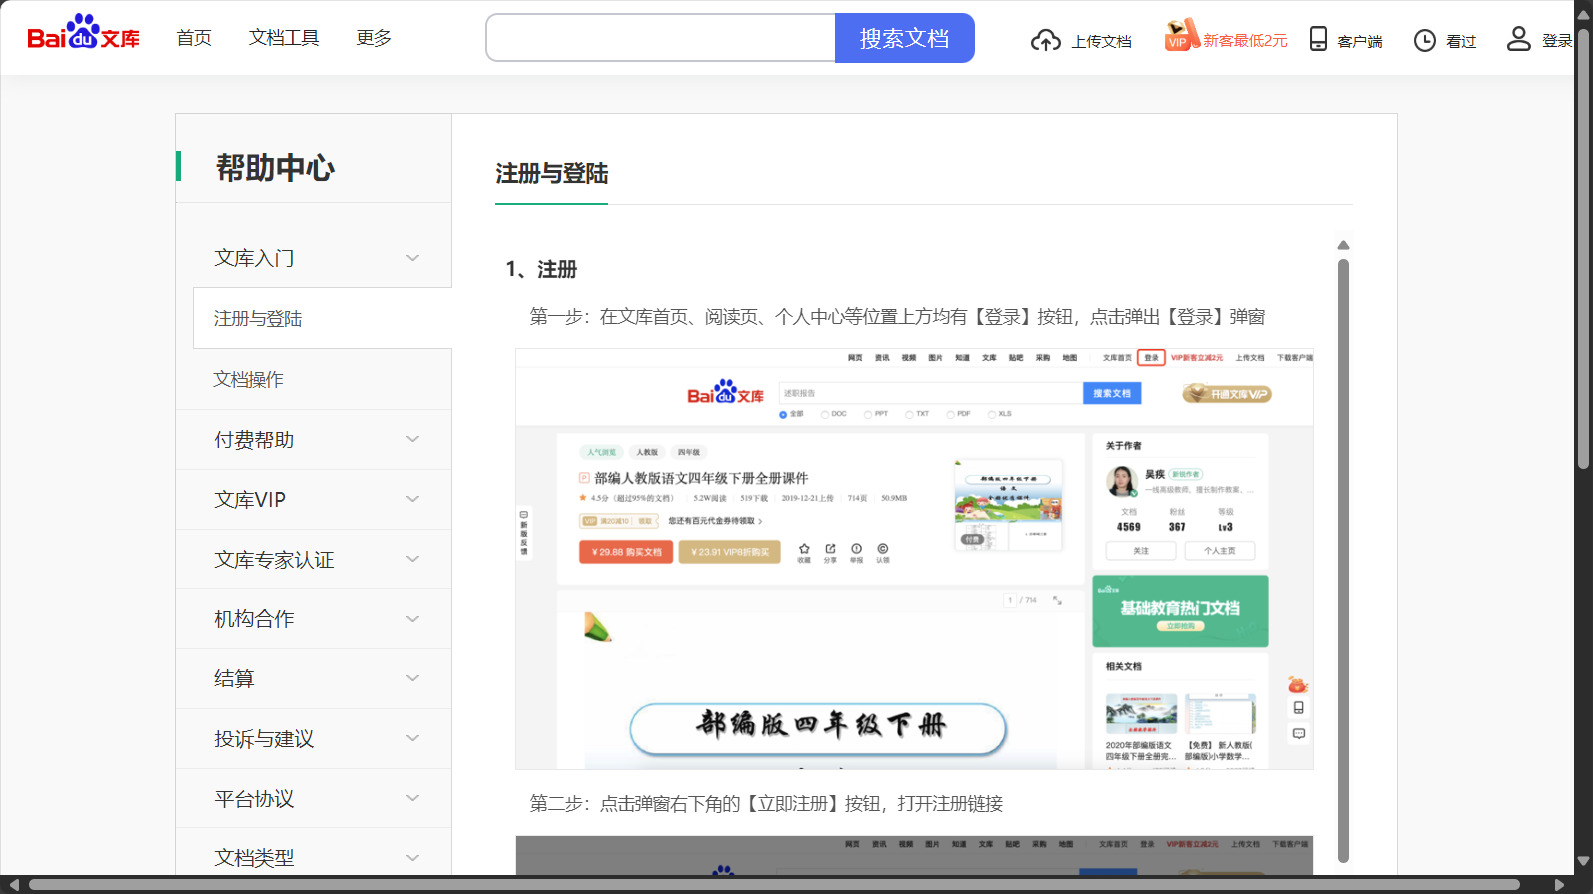Click the login user avatar icon

(1519, 39)
